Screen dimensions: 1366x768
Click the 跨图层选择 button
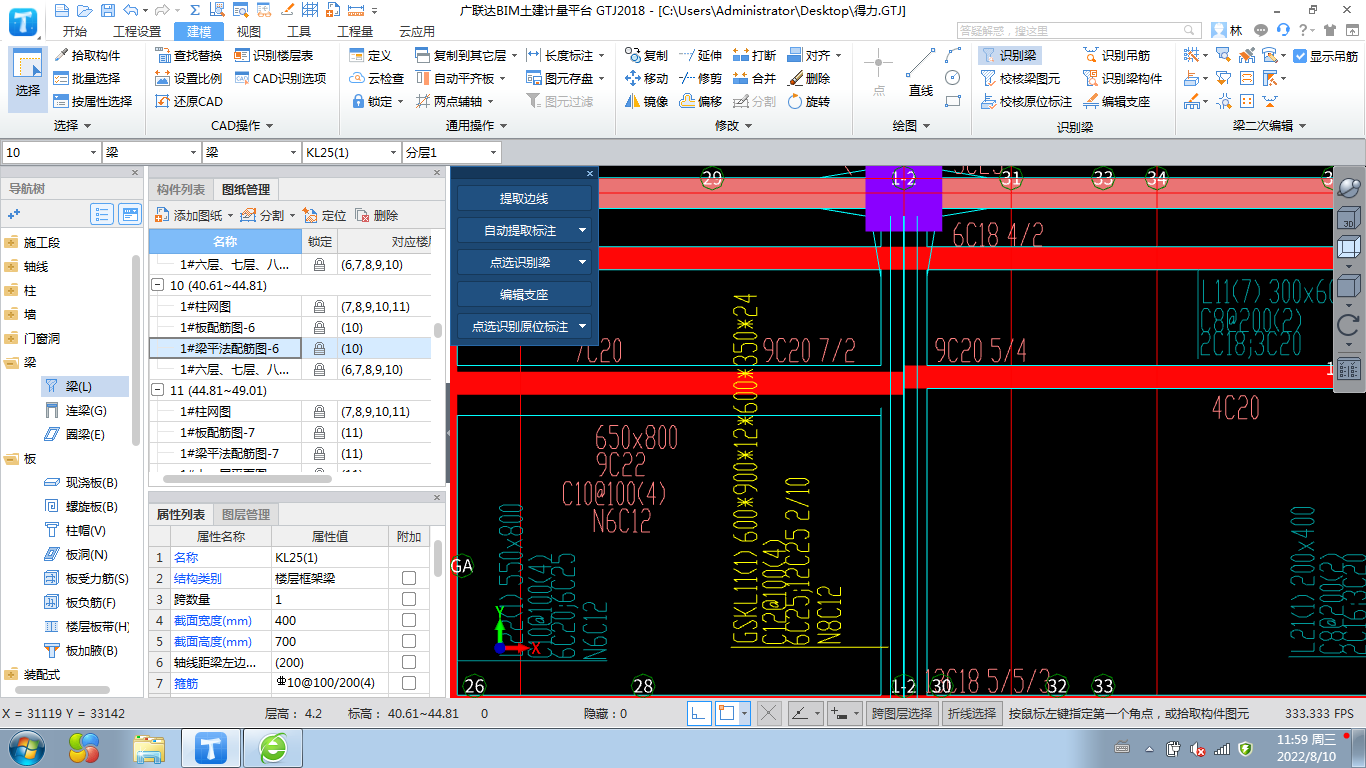coord(902,713)
